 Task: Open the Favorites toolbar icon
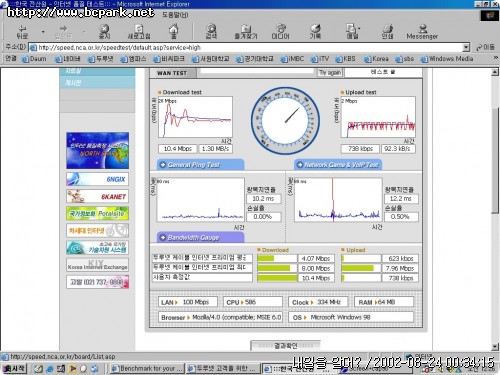(246, 32)
